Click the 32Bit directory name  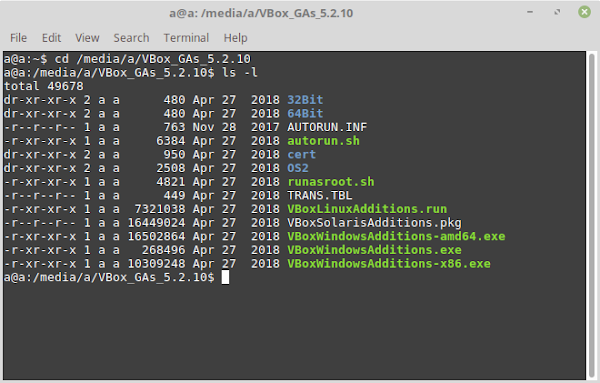pyautogui.click(x=305, y=100)
